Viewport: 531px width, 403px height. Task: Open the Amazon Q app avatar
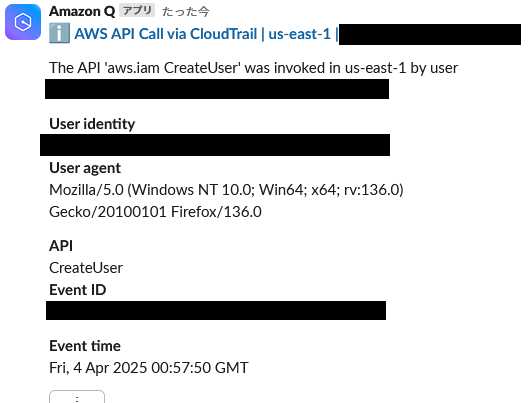coord(23,22)
